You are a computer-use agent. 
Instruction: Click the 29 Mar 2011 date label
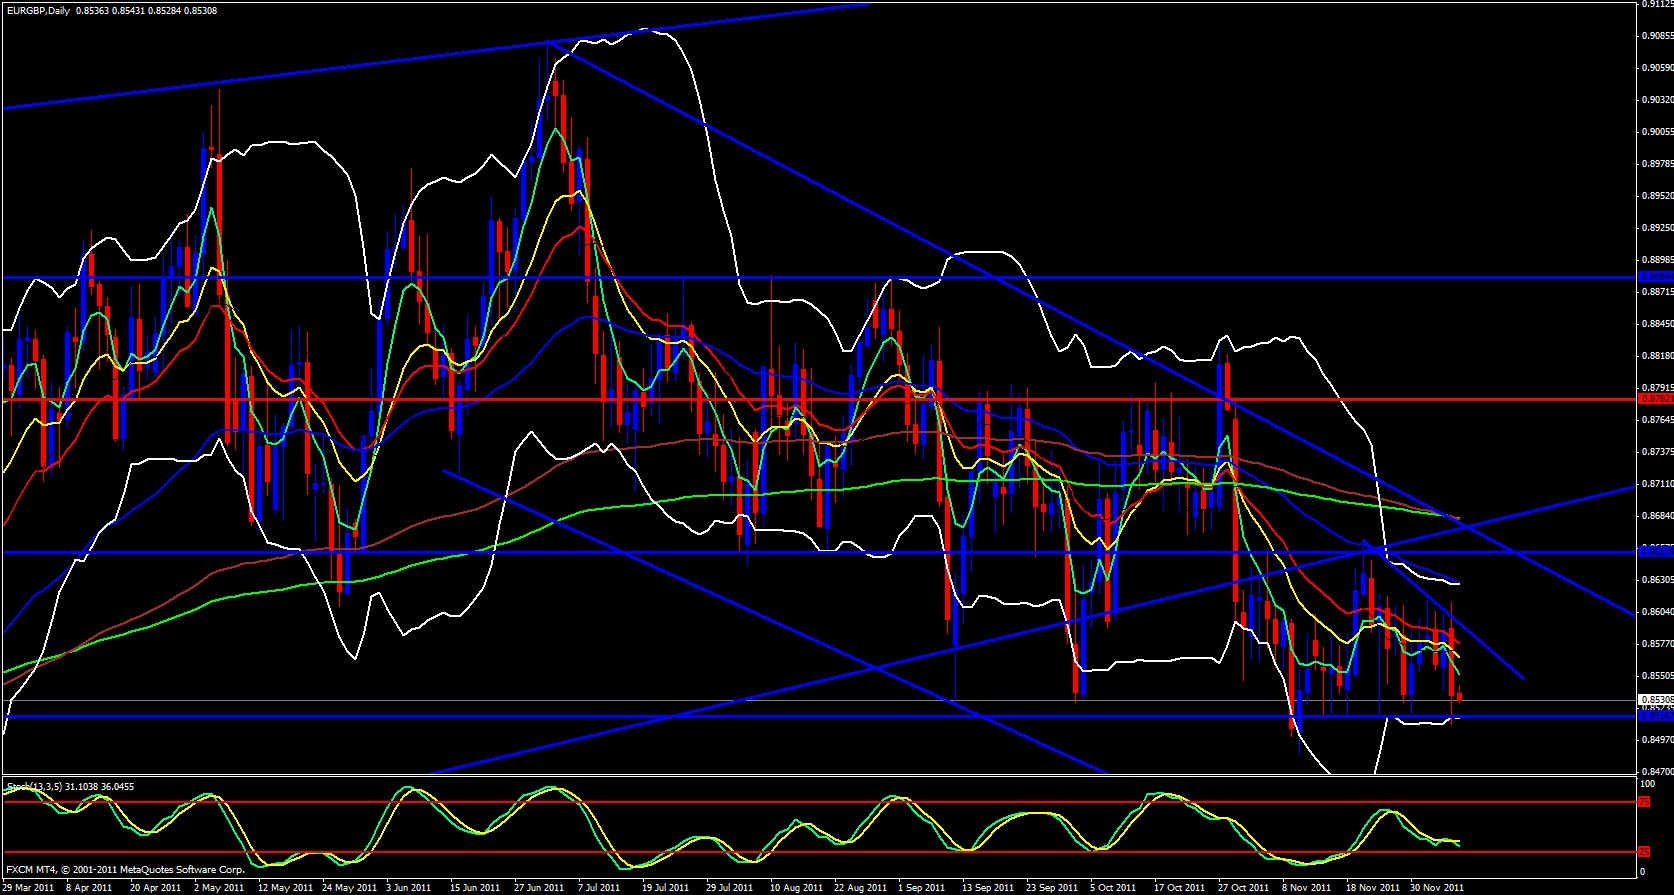click(30, 887)
